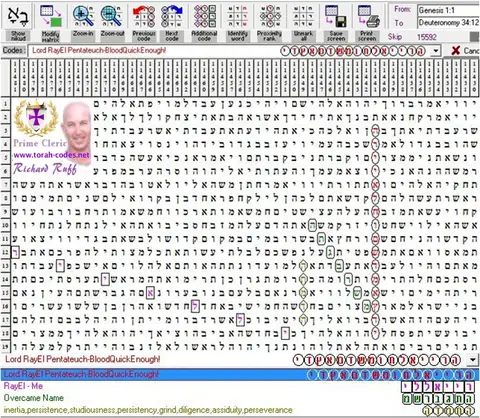480x418 pixels.
Task: Click the www.torah-codes.net link
Action: [51, 155]
